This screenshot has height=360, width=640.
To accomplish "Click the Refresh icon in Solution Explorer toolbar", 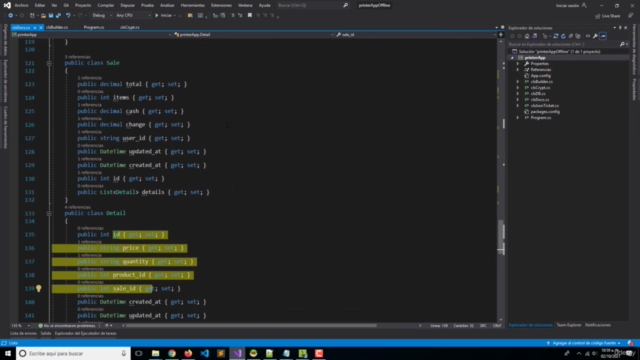I will click(x=563, y=36).
